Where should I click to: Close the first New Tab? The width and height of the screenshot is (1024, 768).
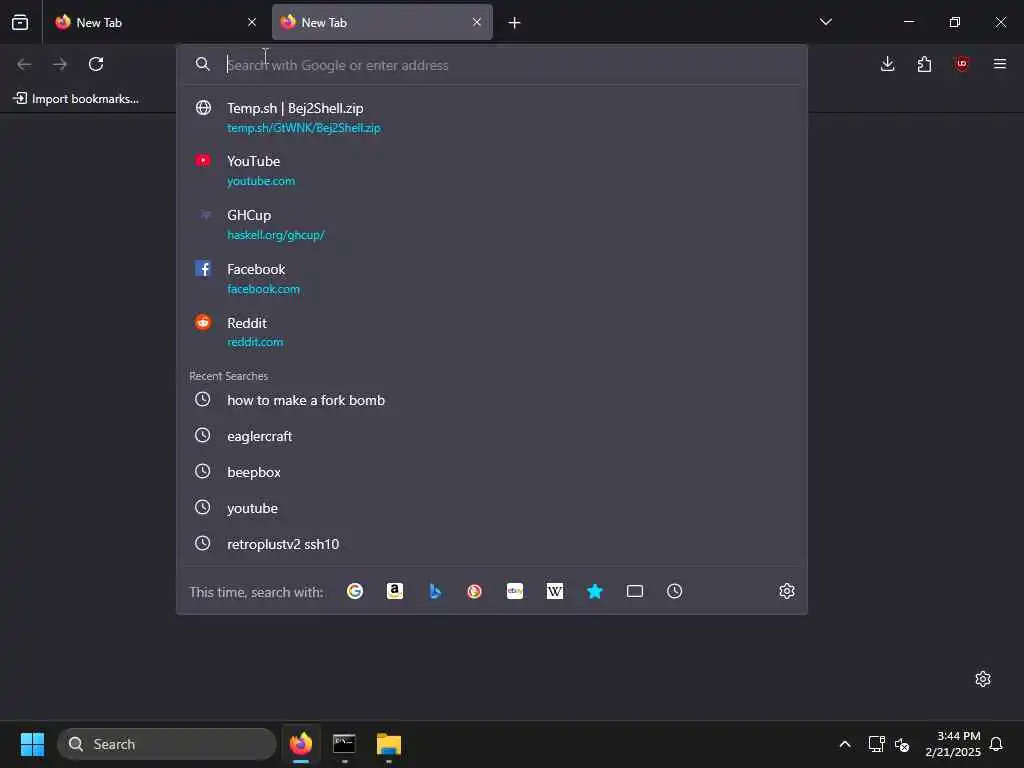252,22
